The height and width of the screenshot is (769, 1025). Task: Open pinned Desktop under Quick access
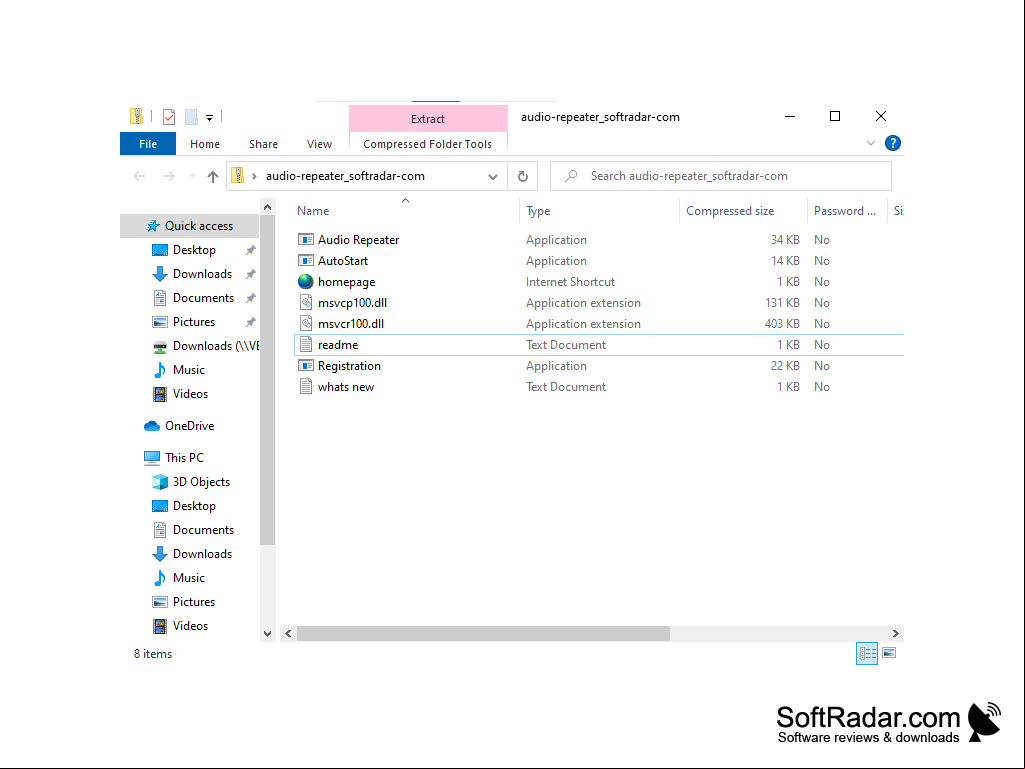click(194, 250)
